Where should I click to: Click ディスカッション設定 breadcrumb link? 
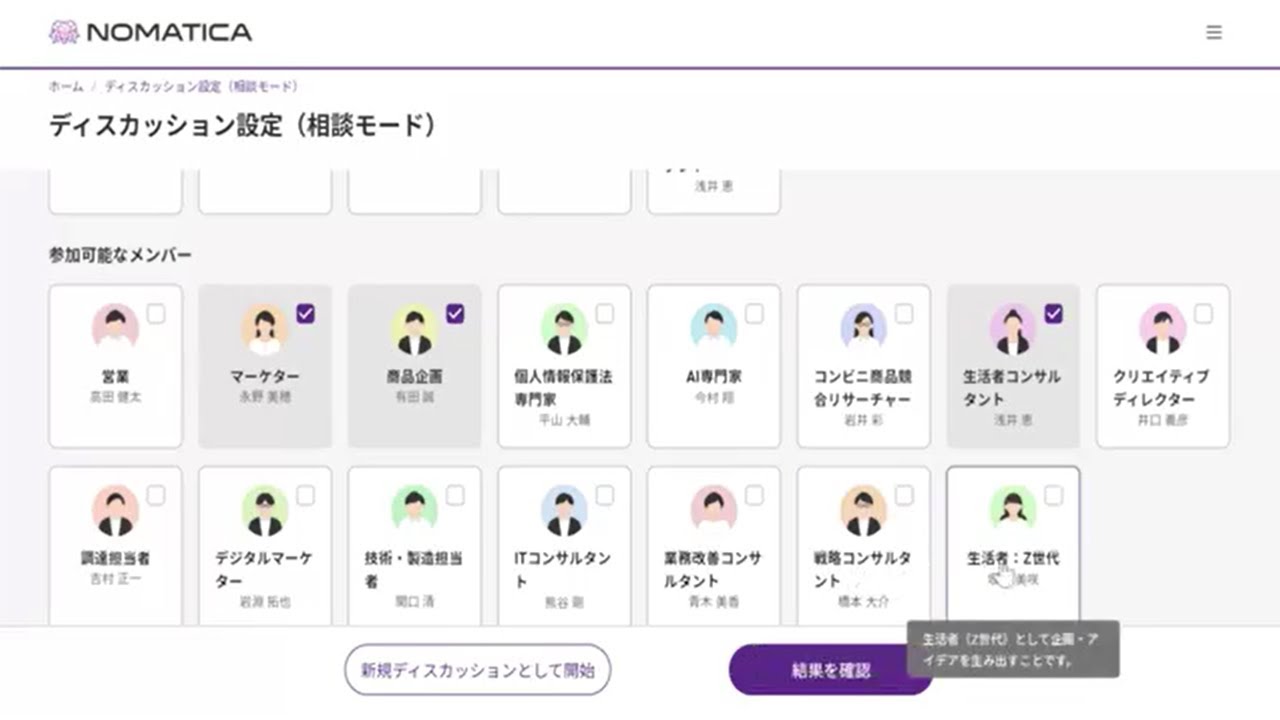[201, 87]
